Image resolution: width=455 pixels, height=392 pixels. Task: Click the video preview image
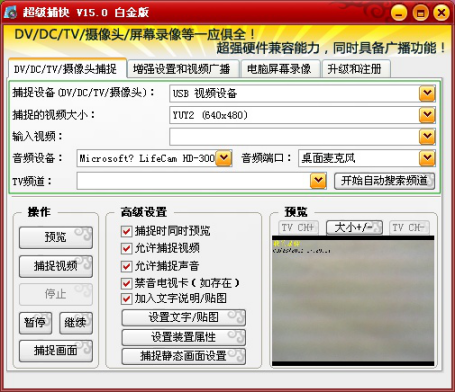pos(353,301)
